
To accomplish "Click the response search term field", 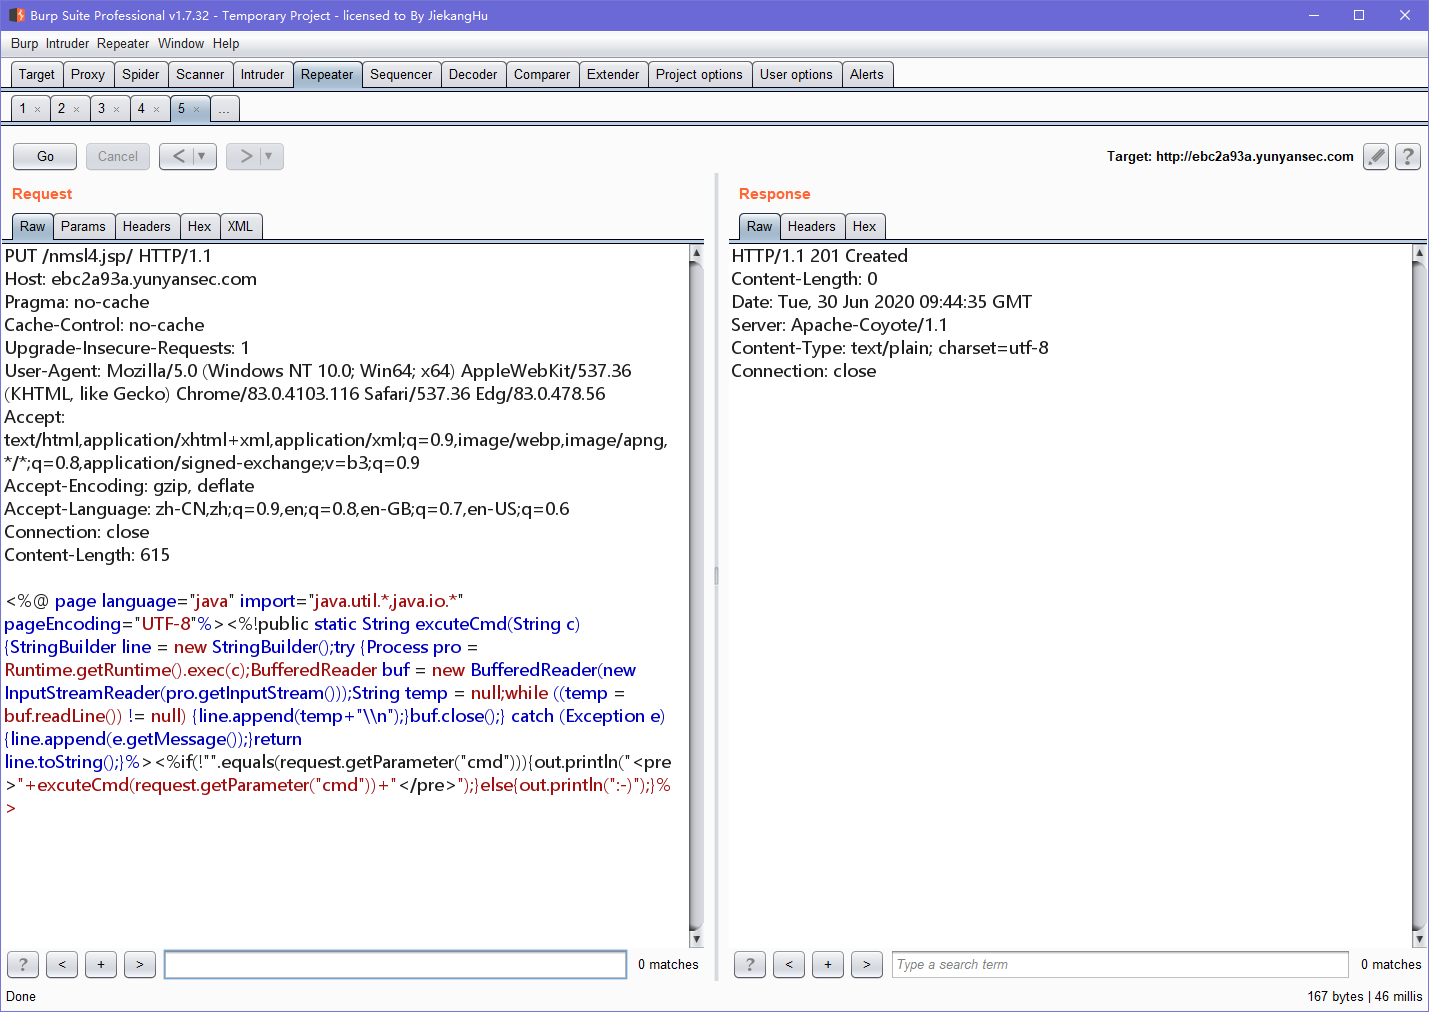I will click(1120, 964).
